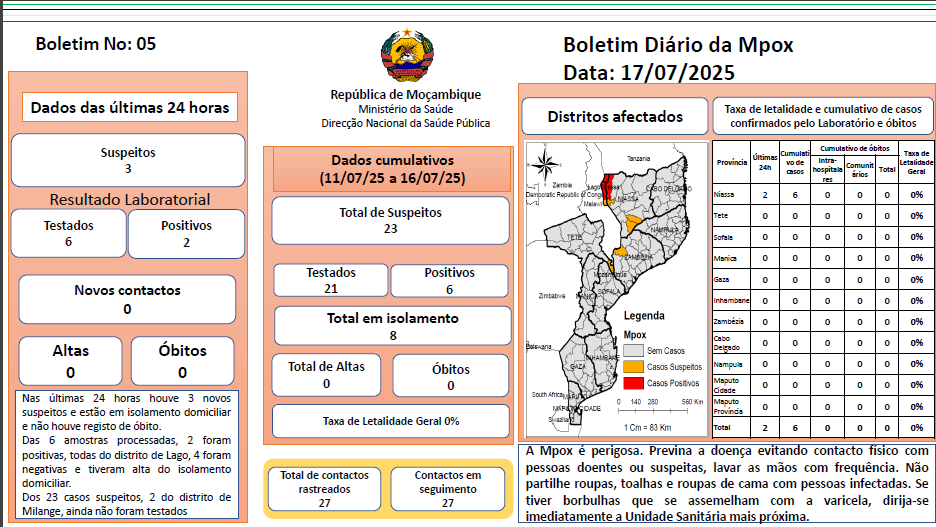Click the 'Suspeitos 3' box
Screen dimensions: 936x527
click(x=128, y=160)
